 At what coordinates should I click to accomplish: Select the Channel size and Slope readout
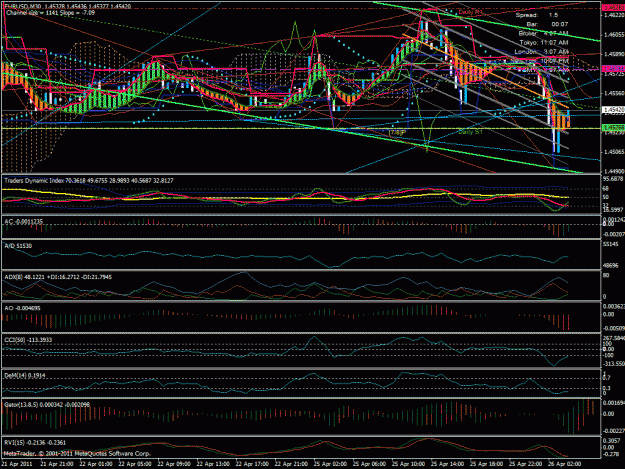click(50, 13)
